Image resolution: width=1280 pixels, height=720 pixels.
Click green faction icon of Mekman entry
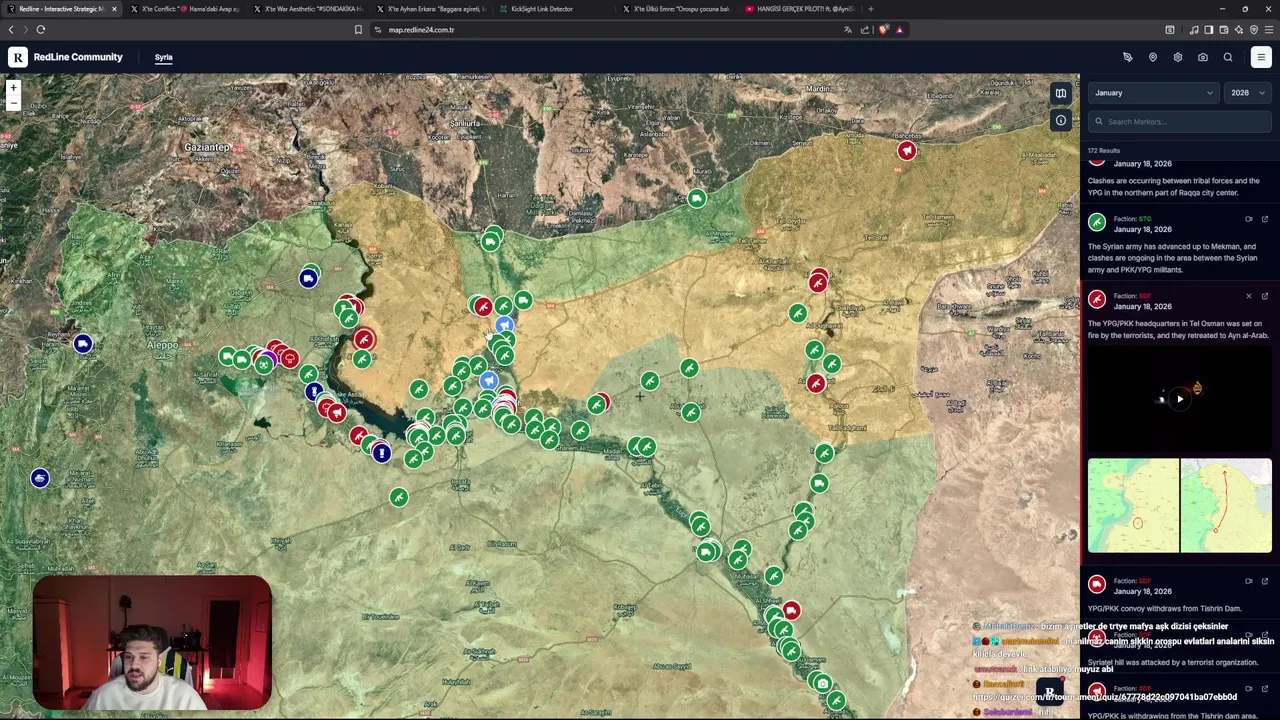click(x=1097, y=223)
